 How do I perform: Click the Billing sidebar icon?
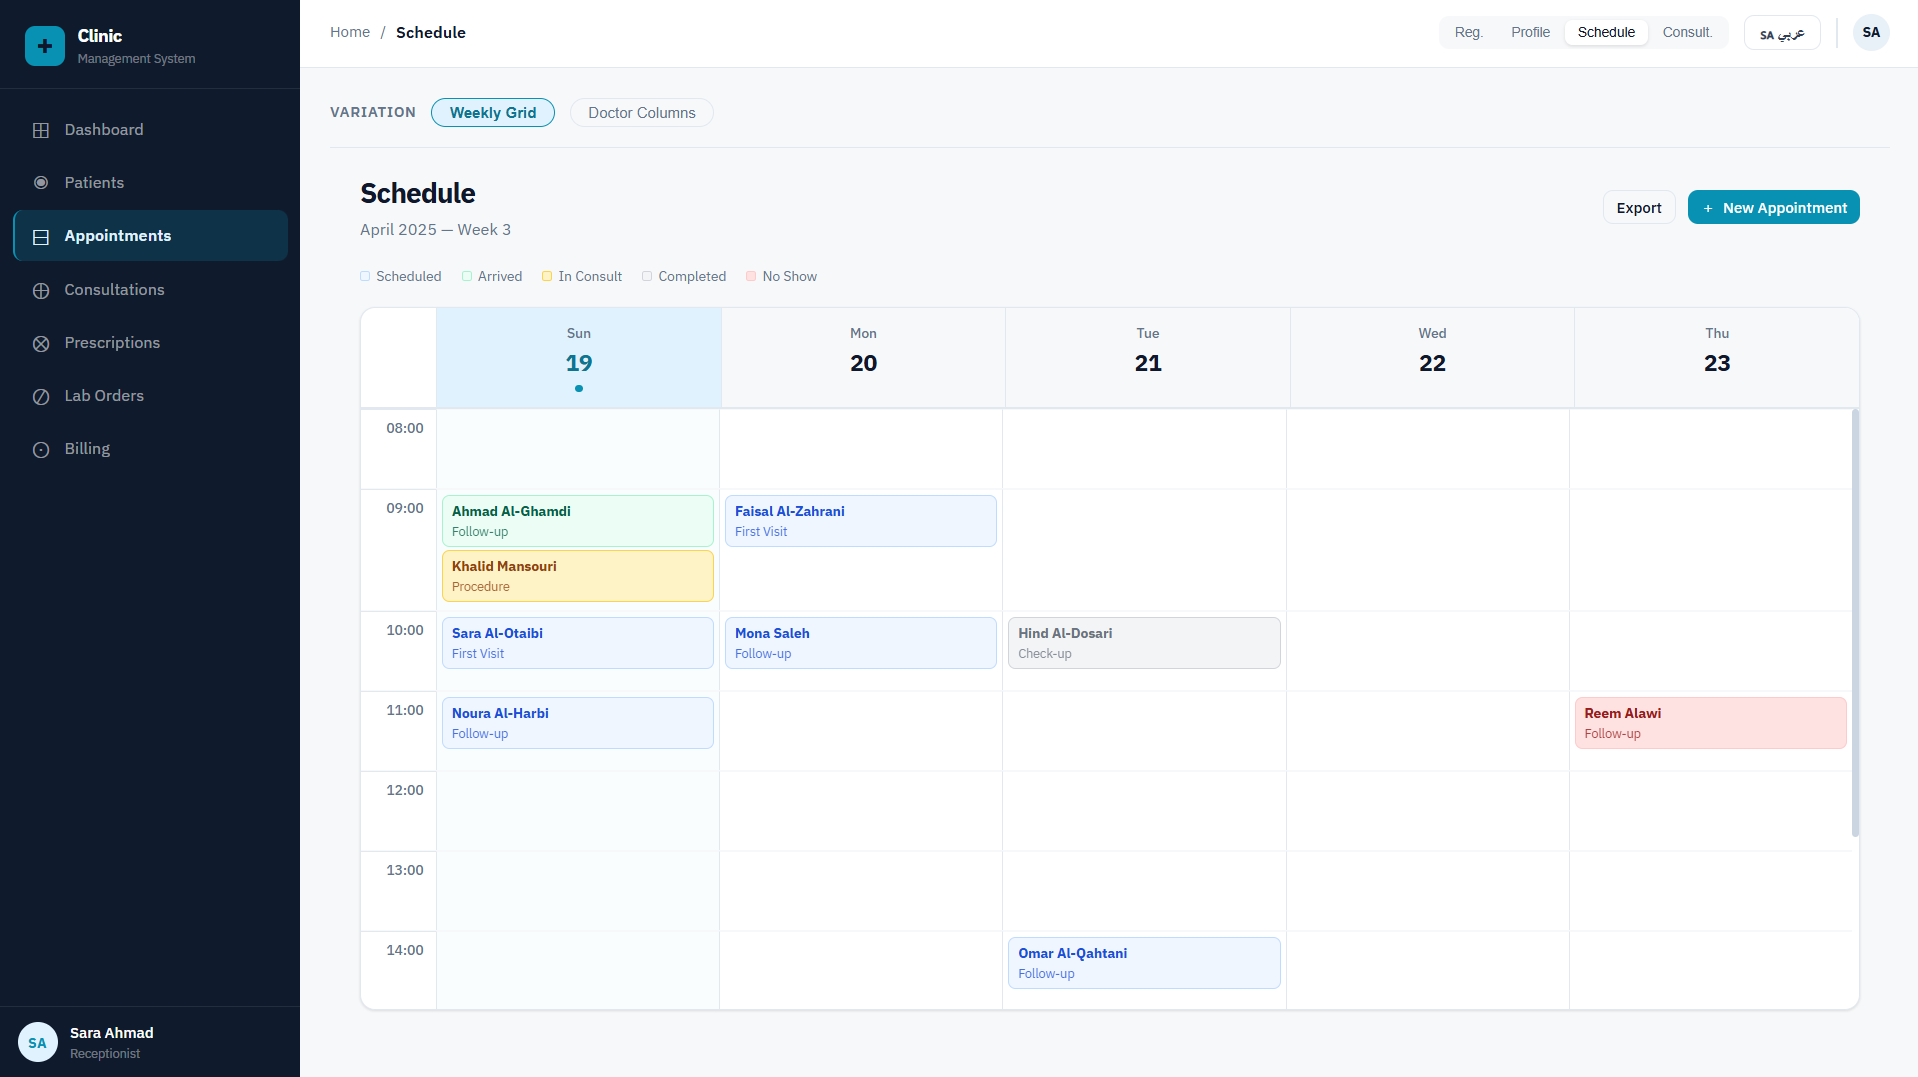(x=41, y=448)
